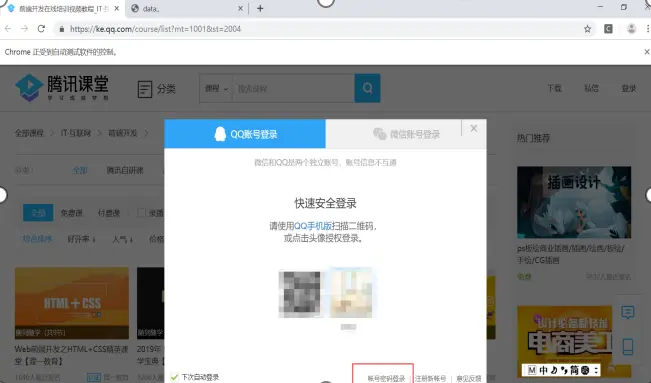Screen dimensions: 651x383
Task: Toggle the 录播 checkbox in filters
Action: [x=142, y=213]
